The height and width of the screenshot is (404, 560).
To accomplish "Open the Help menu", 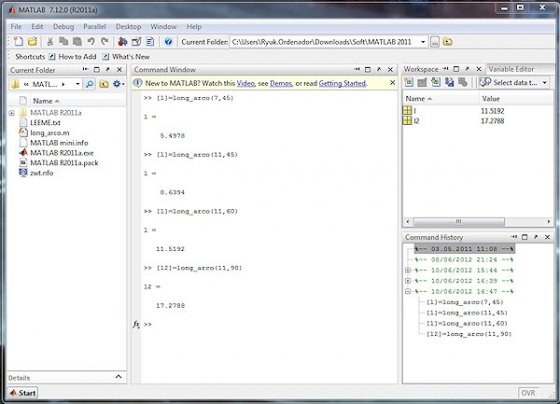I will point(194,27).
